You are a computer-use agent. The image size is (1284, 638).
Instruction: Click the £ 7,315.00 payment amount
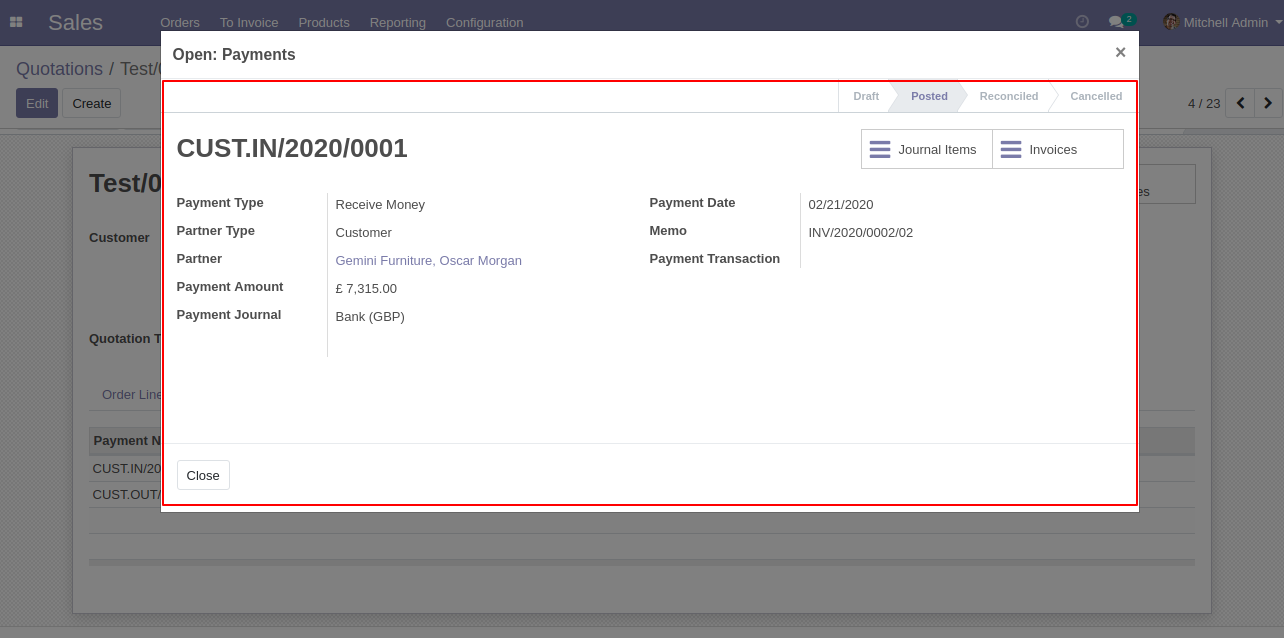pyautogui.click(x=366, y=288)
